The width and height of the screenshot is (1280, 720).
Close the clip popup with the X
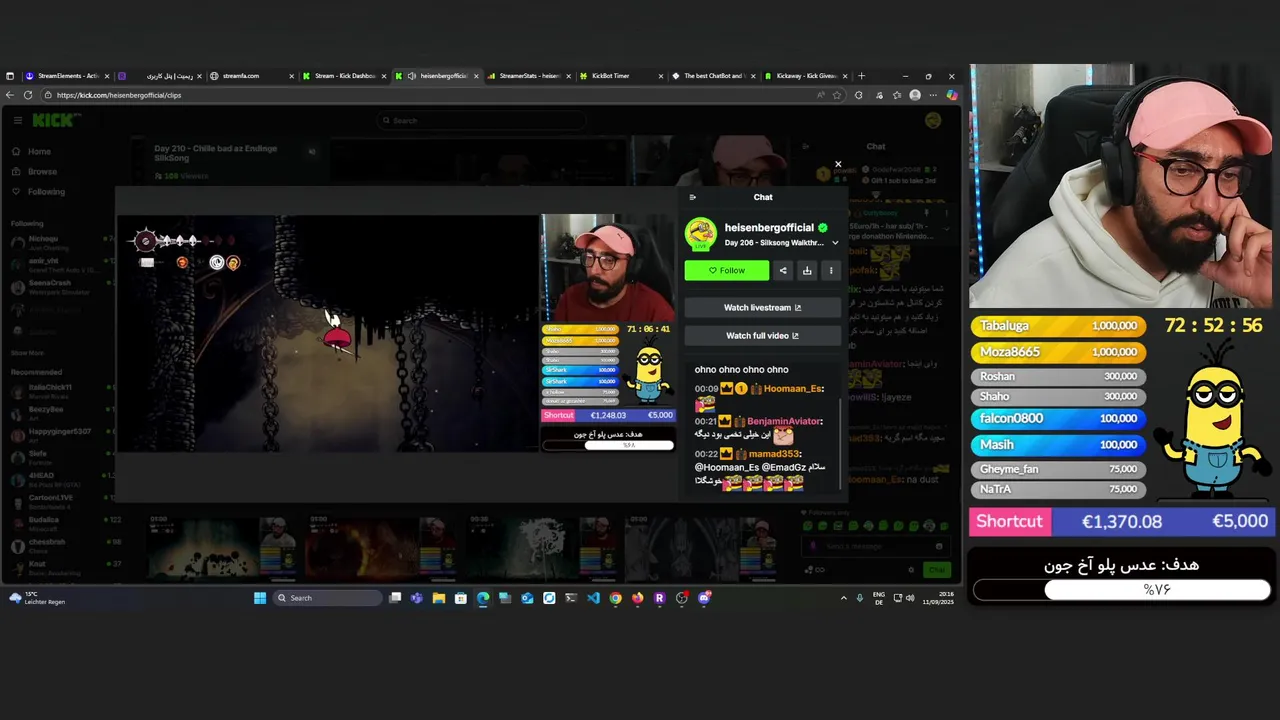(838, 164)
